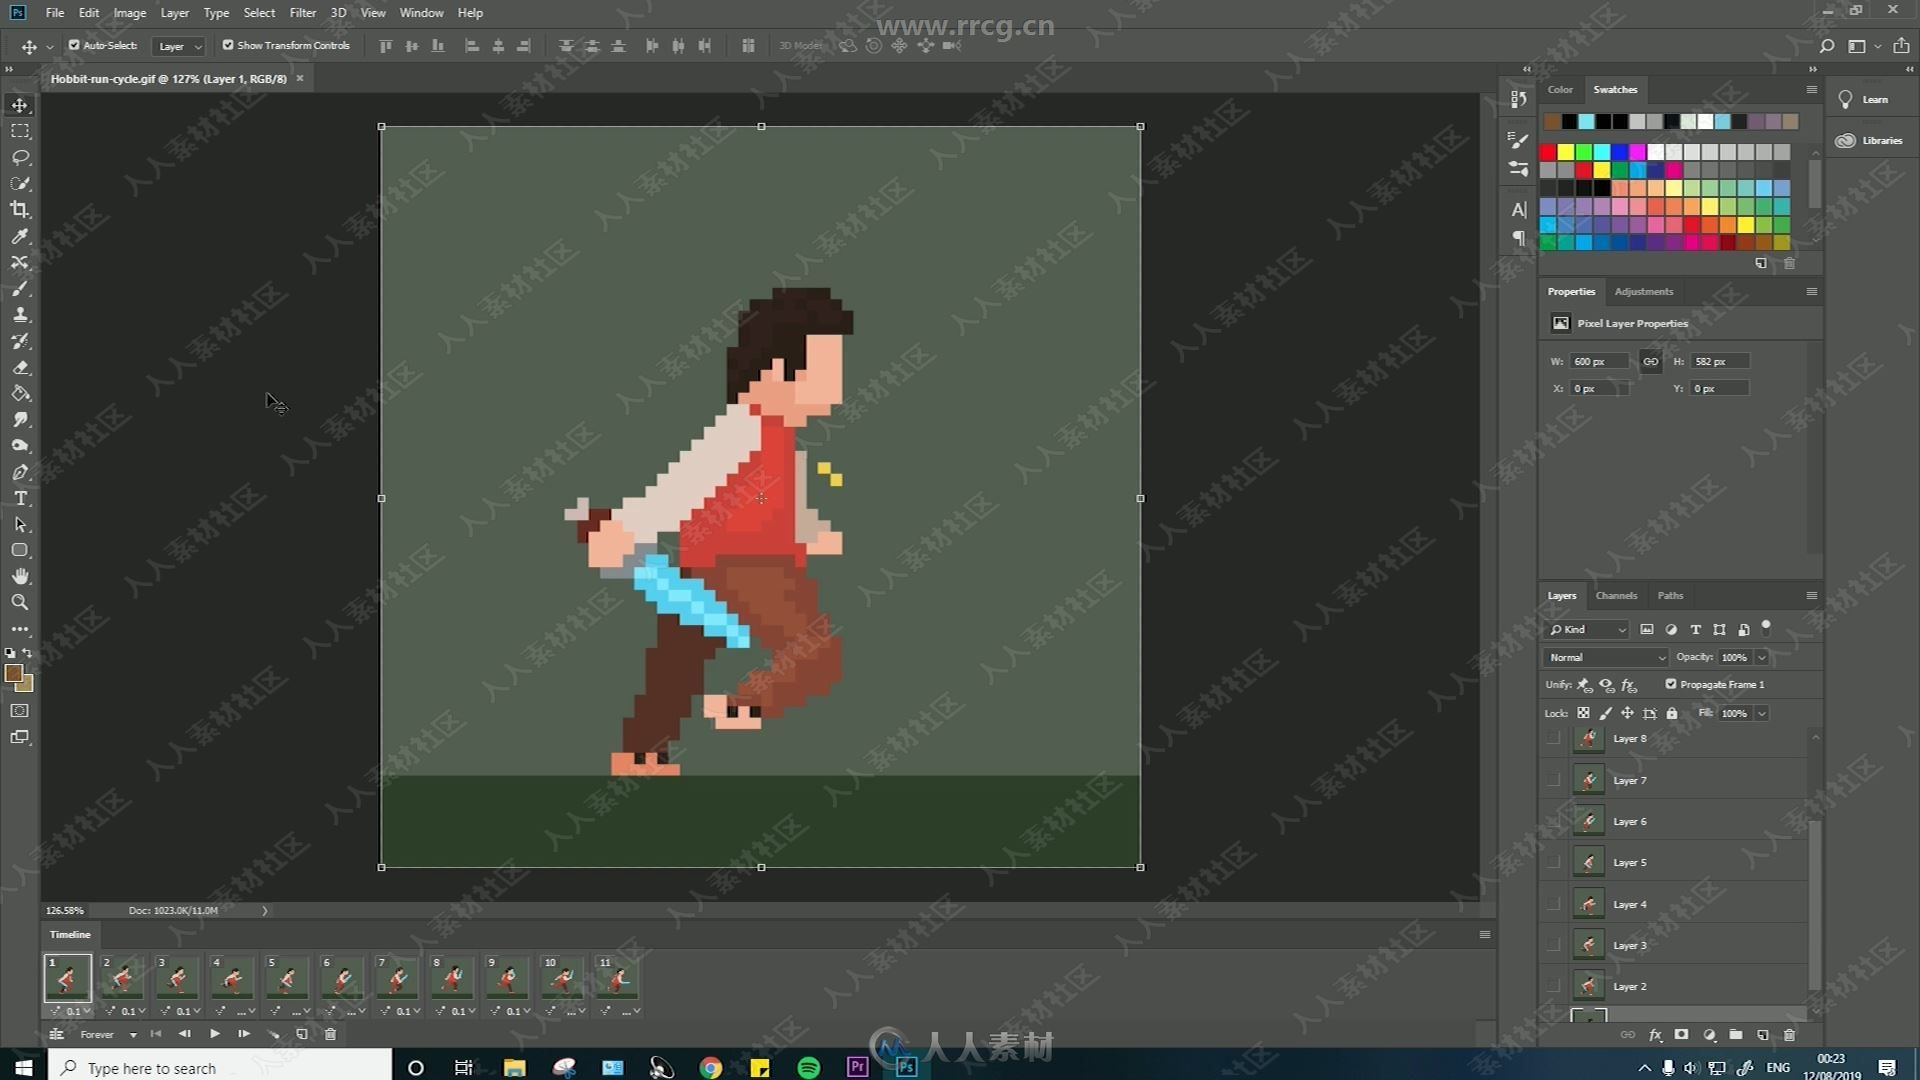Open the Layers panel menu
The width and height of the screenshot is (1920, 1080).
[x=1811, y=595]
